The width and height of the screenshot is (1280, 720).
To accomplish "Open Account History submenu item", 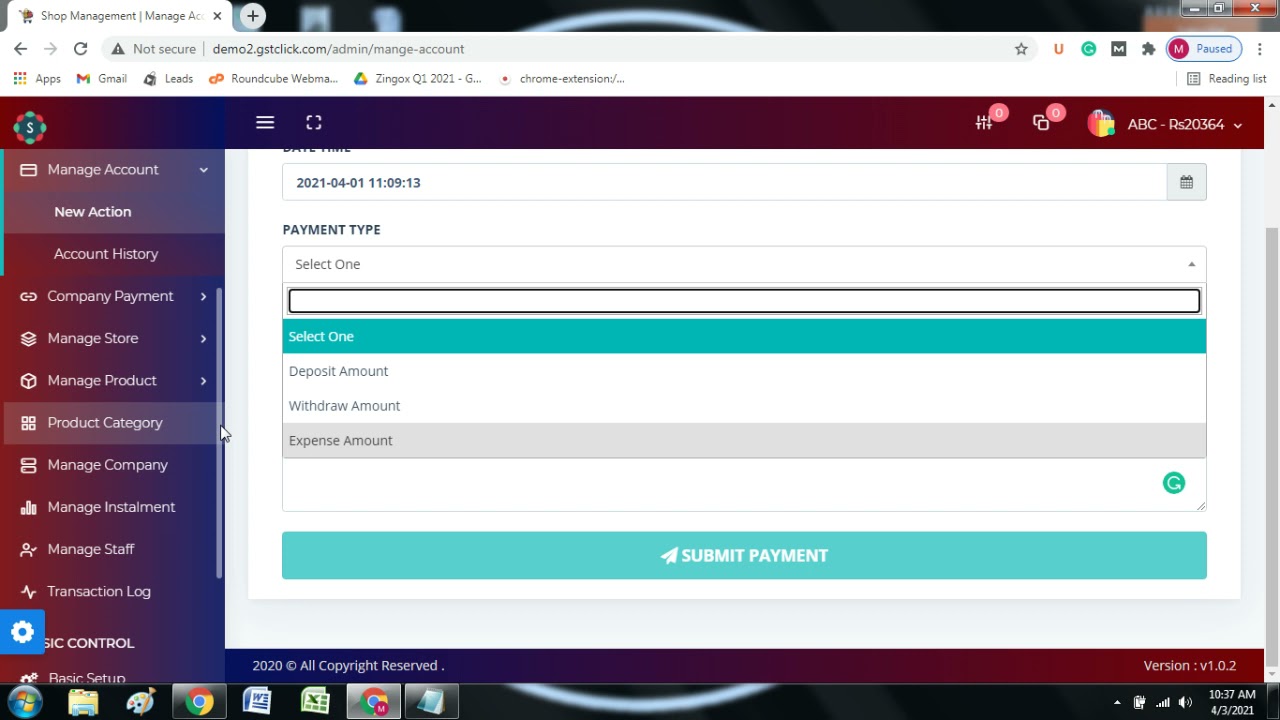I will point(106,254).
